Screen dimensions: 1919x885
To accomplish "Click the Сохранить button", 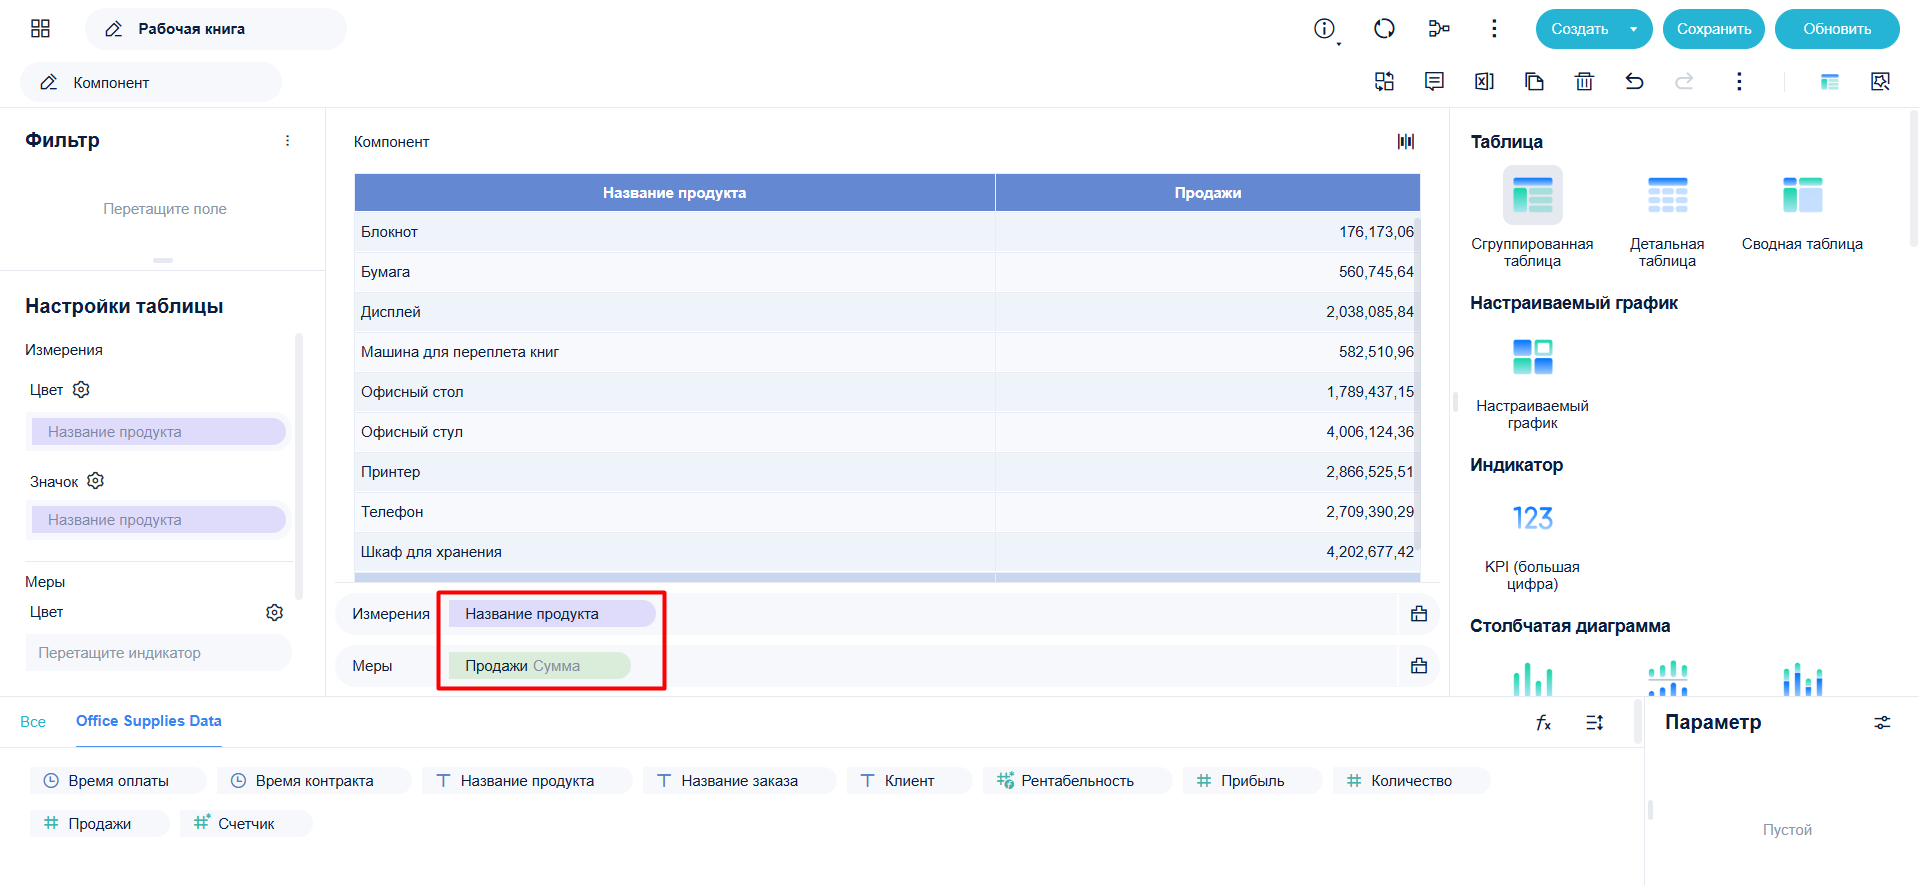I will (x=1714, y=29).
